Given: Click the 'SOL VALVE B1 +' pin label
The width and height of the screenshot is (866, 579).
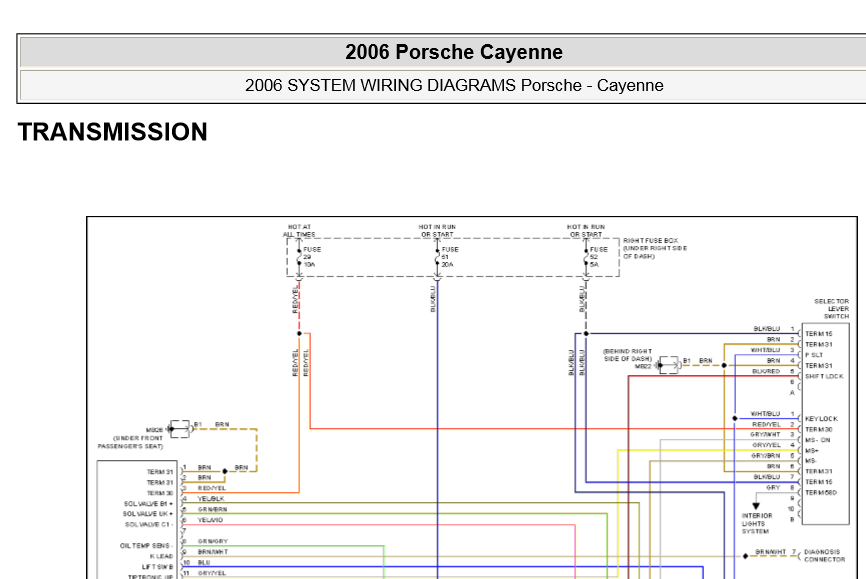Looking at the screenshot, I should (148, 503).
